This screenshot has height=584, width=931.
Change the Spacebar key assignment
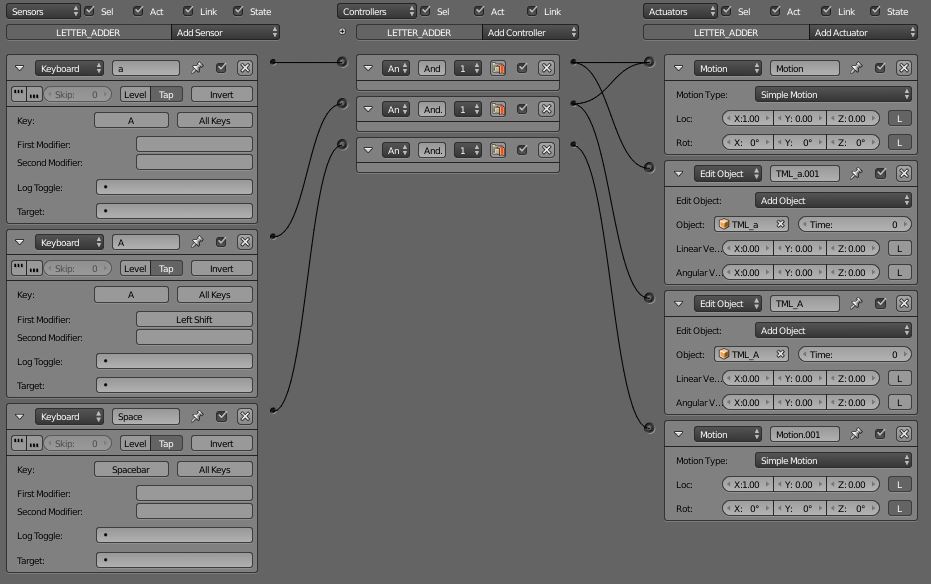point(131,469)
